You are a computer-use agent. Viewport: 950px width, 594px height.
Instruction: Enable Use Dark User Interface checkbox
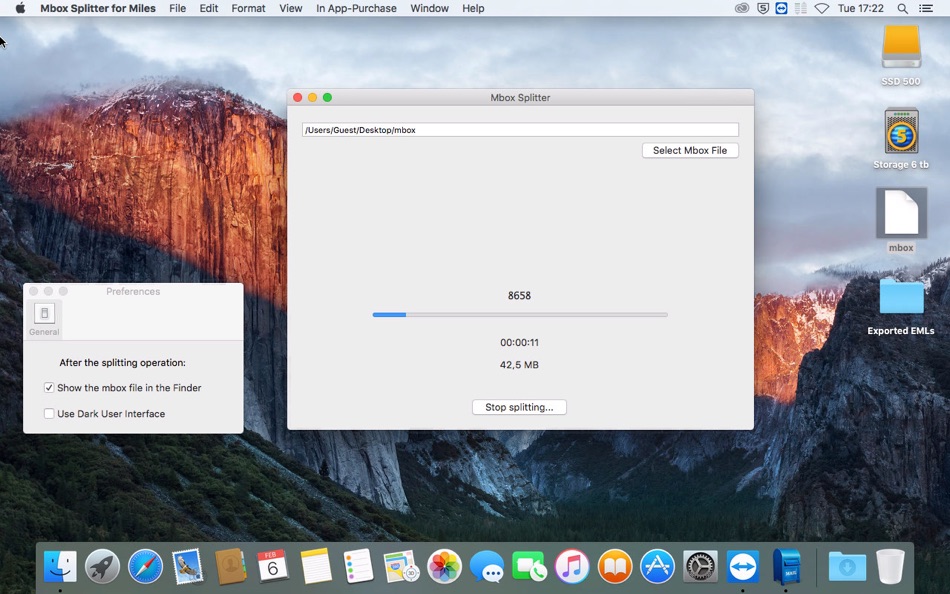[49, 414]
